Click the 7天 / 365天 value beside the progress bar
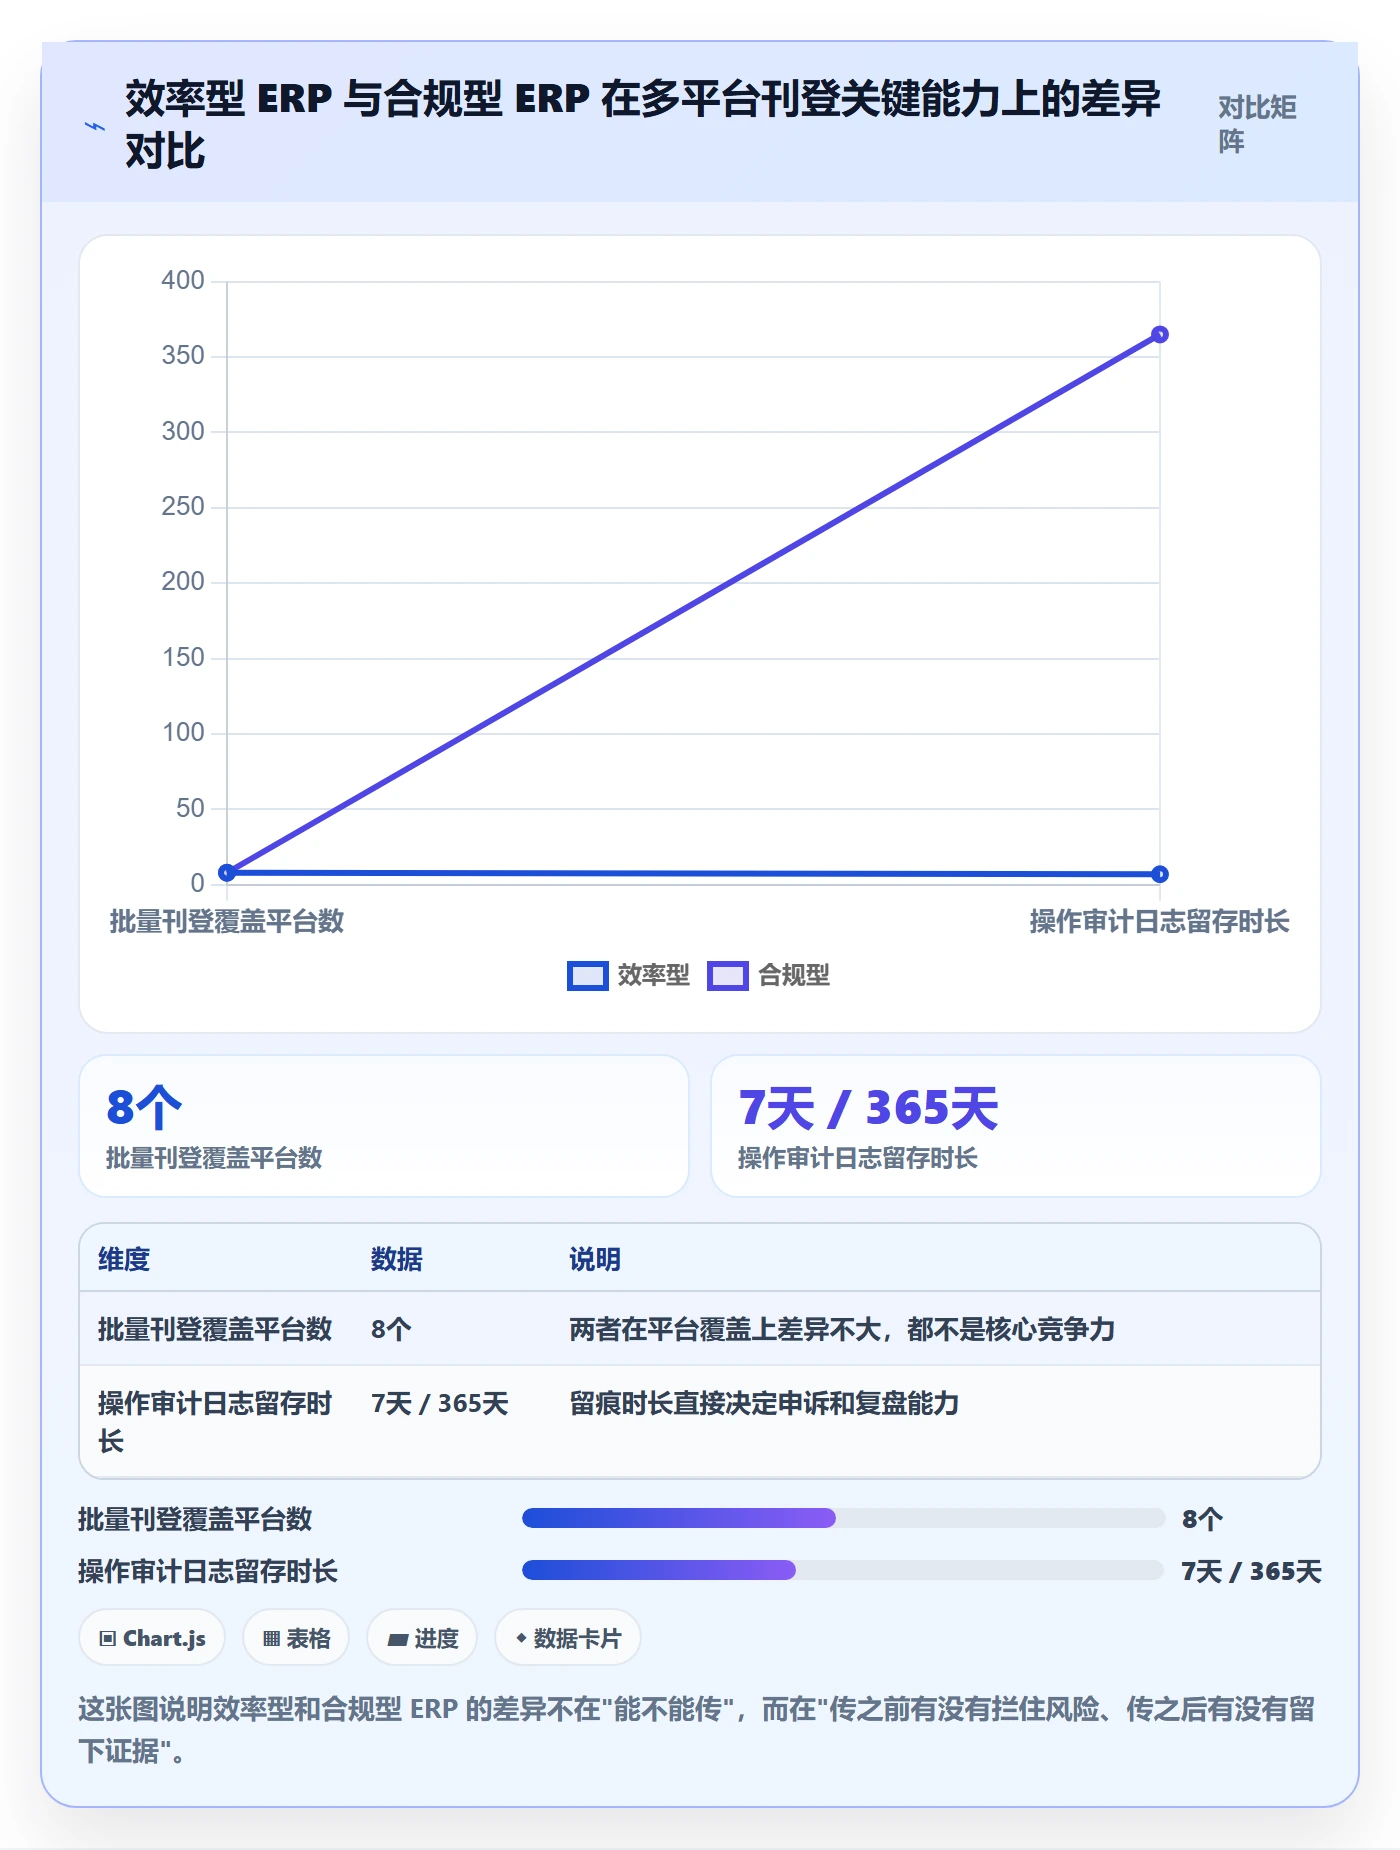Viewport: 1400px width, 1850px height. coord(1251,1571)
